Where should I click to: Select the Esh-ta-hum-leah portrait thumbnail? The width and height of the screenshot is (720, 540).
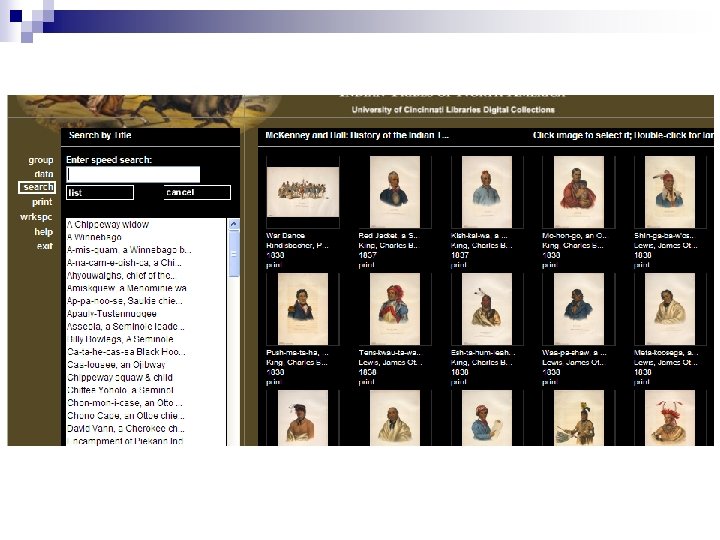click(487, 309)
